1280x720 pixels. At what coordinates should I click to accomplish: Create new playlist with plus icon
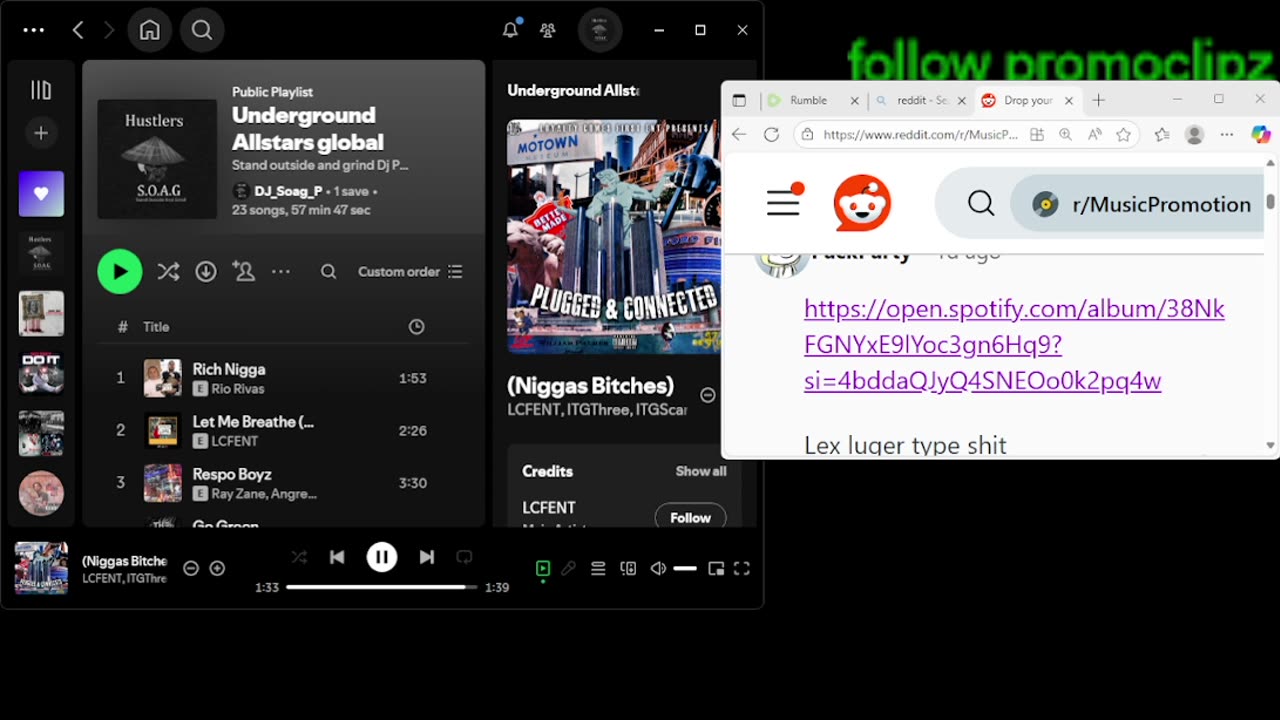point(41,133)
